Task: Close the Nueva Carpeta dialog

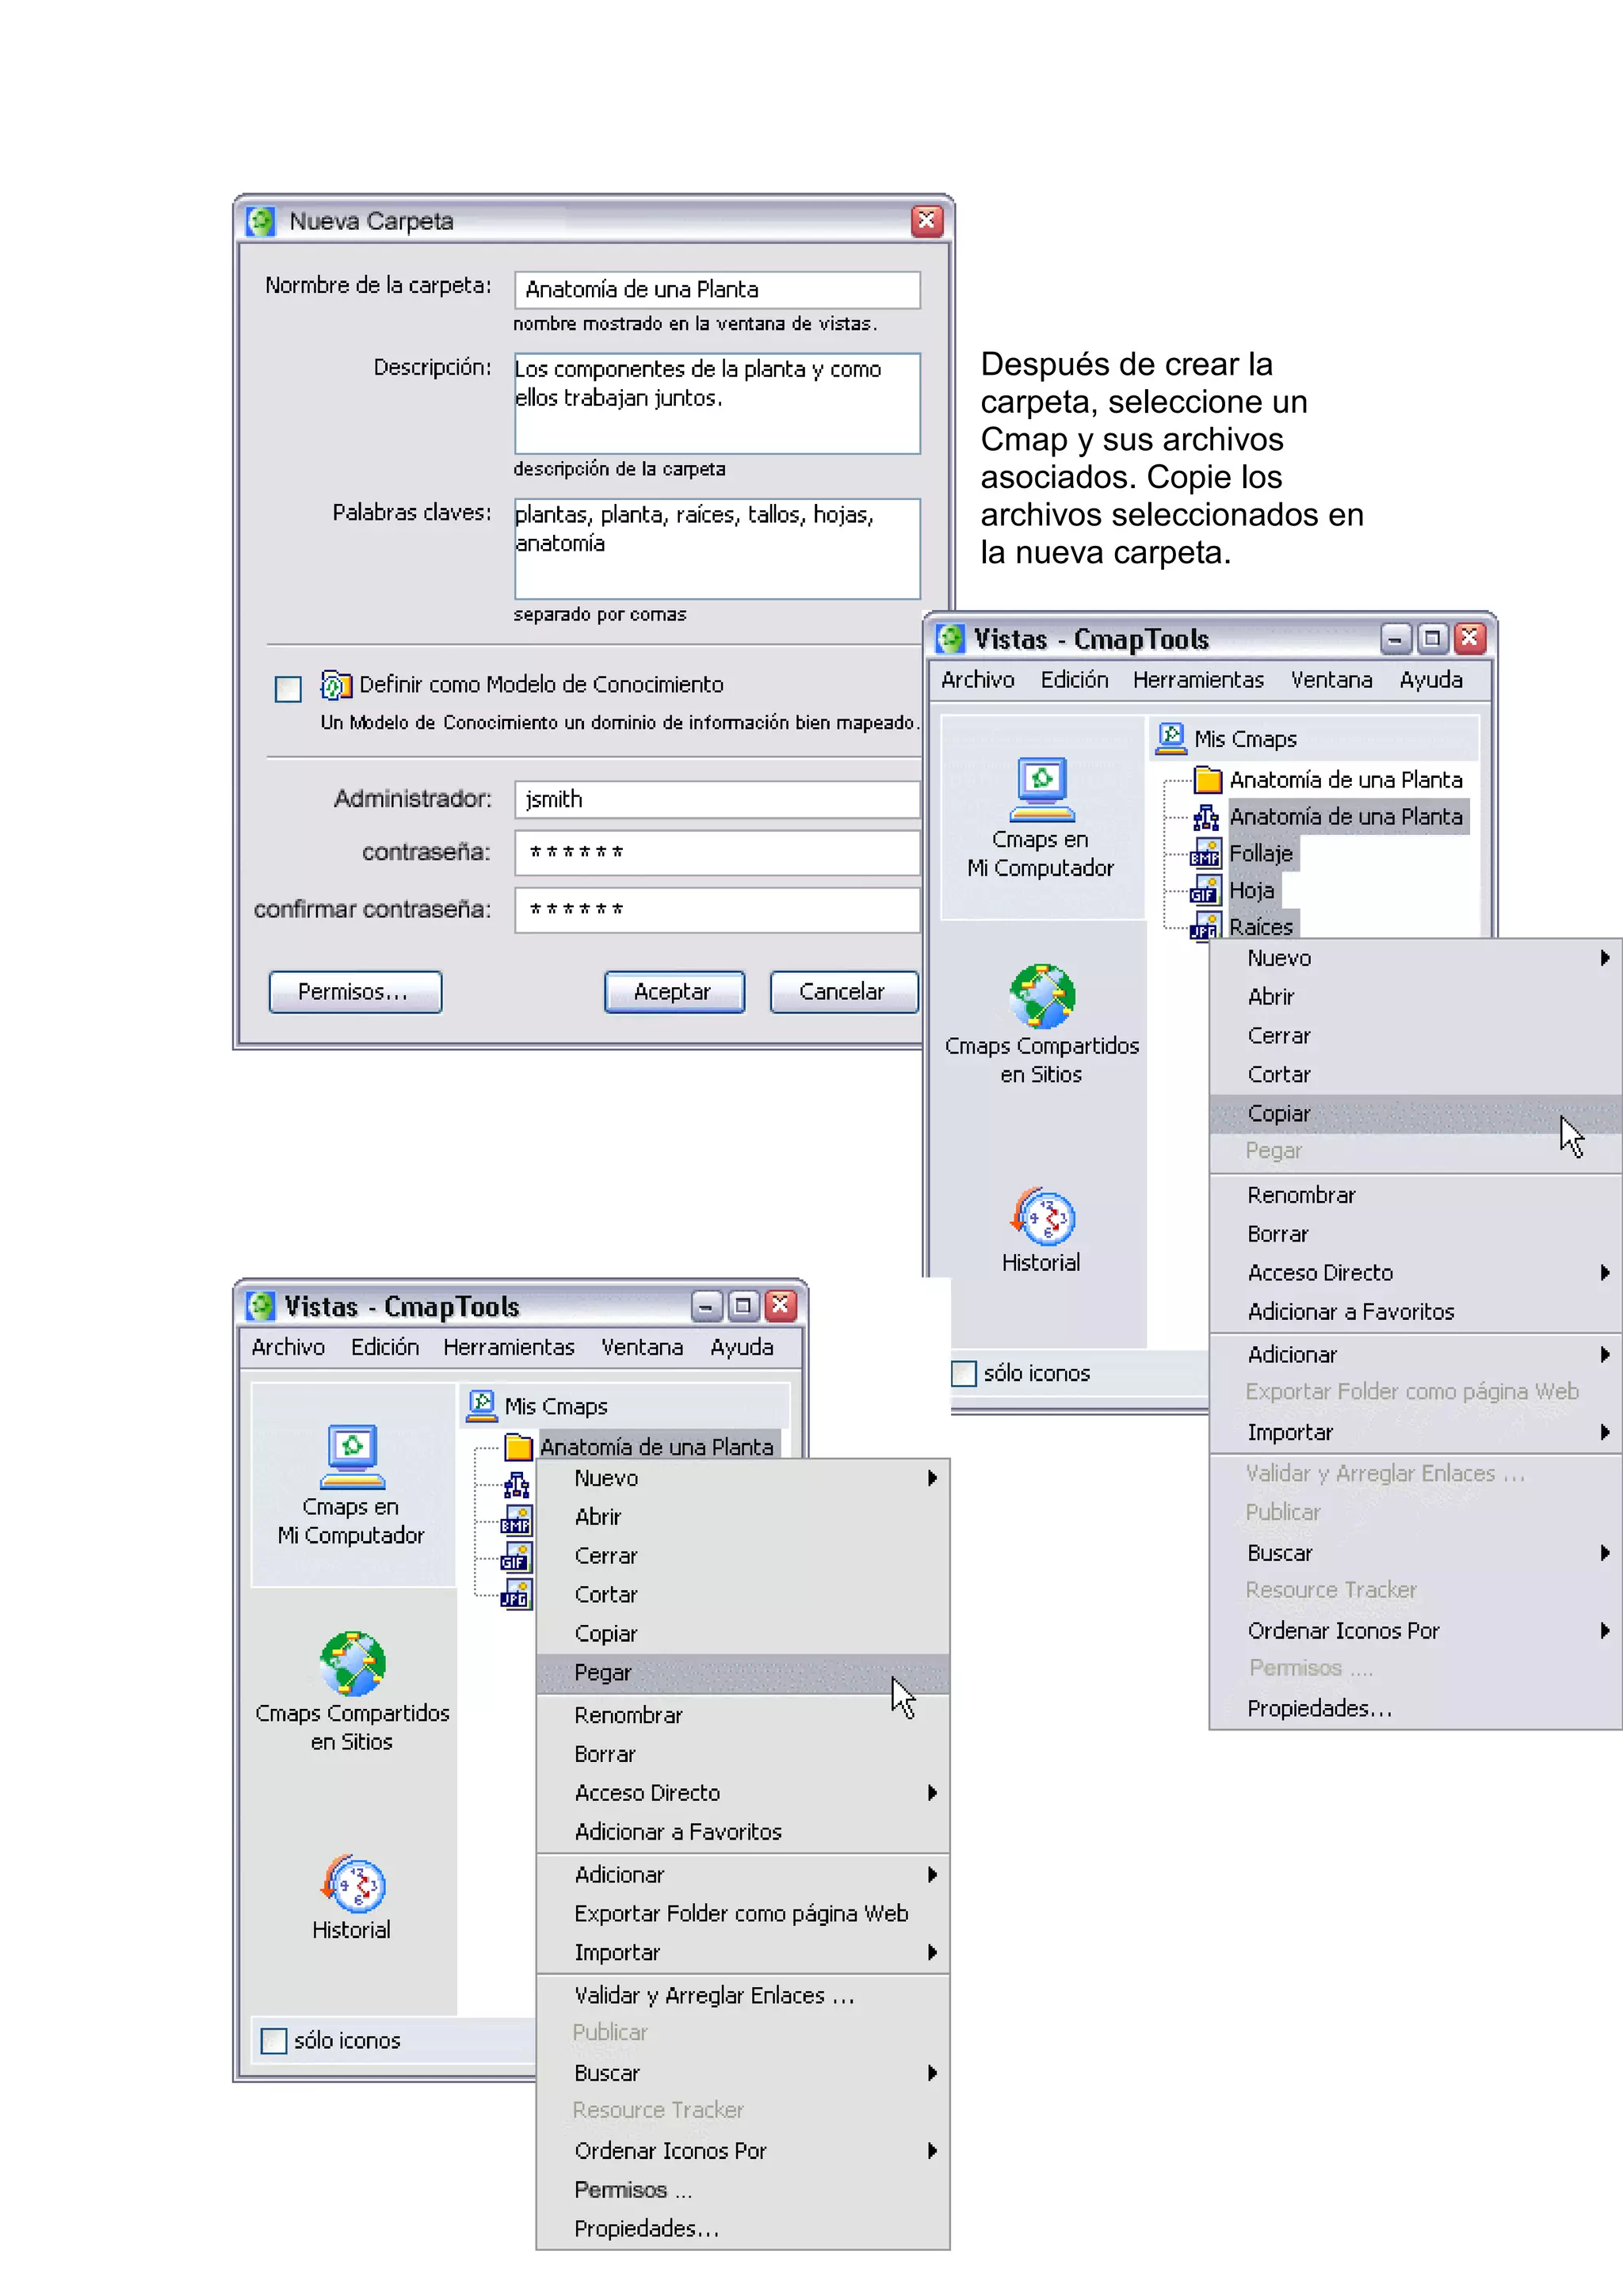Action: [x=927, y=220]
